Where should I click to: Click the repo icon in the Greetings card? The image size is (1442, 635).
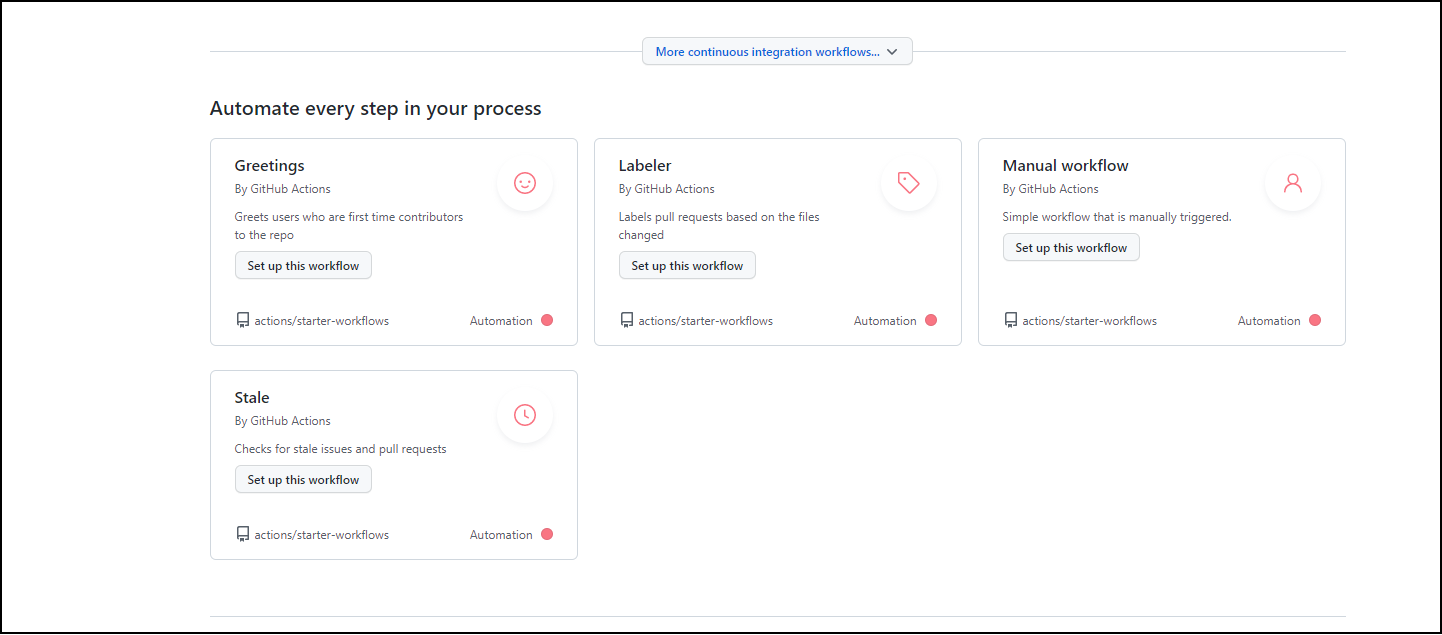point(242,321)
